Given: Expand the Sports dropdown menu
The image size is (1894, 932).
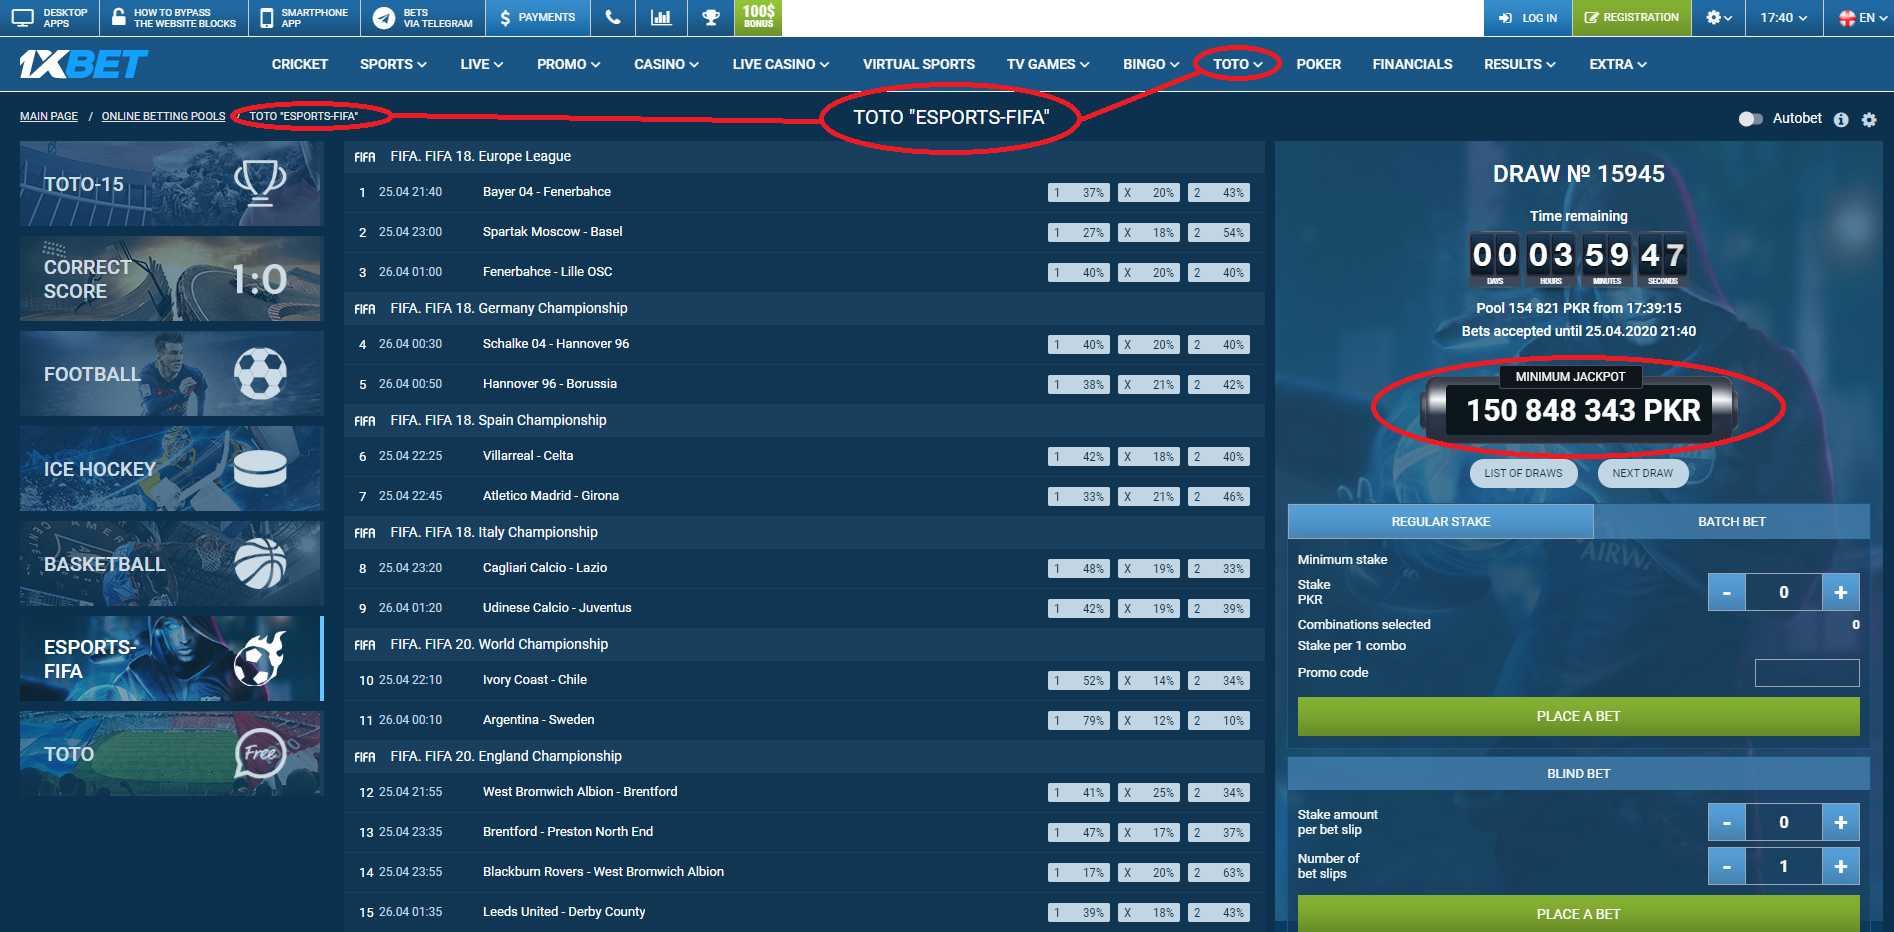Looking at the screenshot, I should point(393,64).
